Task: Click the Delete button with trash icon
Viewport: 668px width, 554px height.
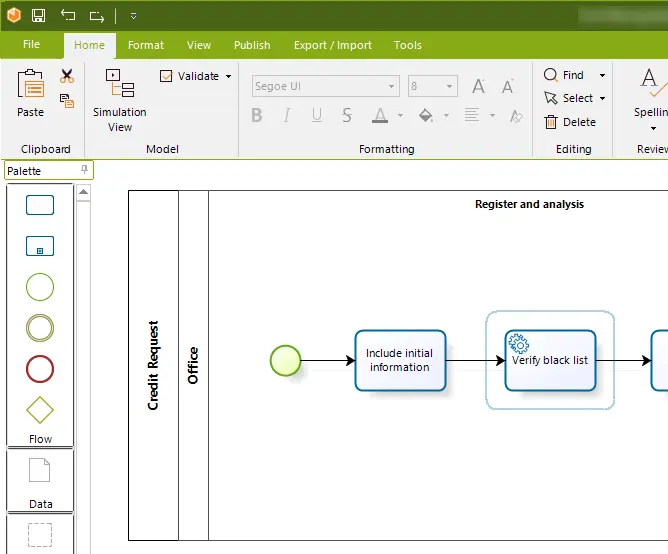Action: pos(570,122)
